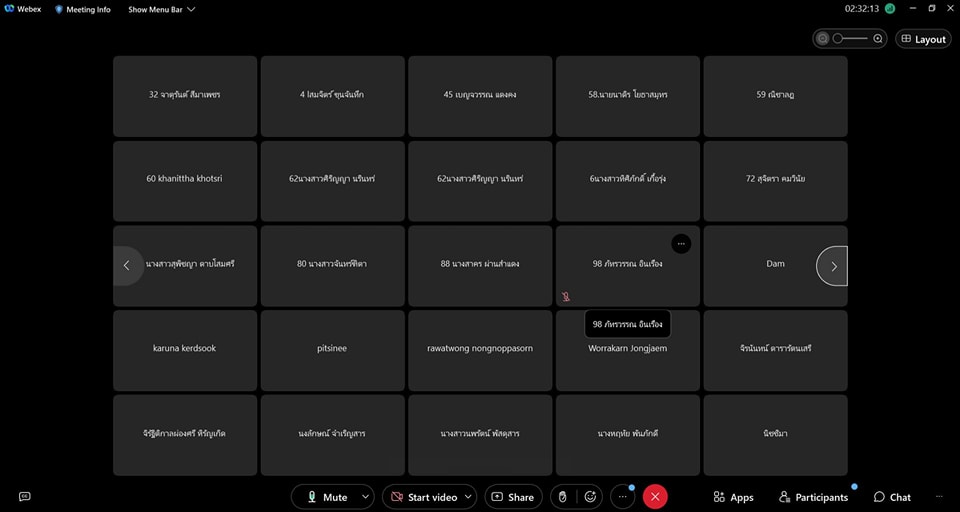Open panel options ellipsis right of Chat

(x=939, y=497)
